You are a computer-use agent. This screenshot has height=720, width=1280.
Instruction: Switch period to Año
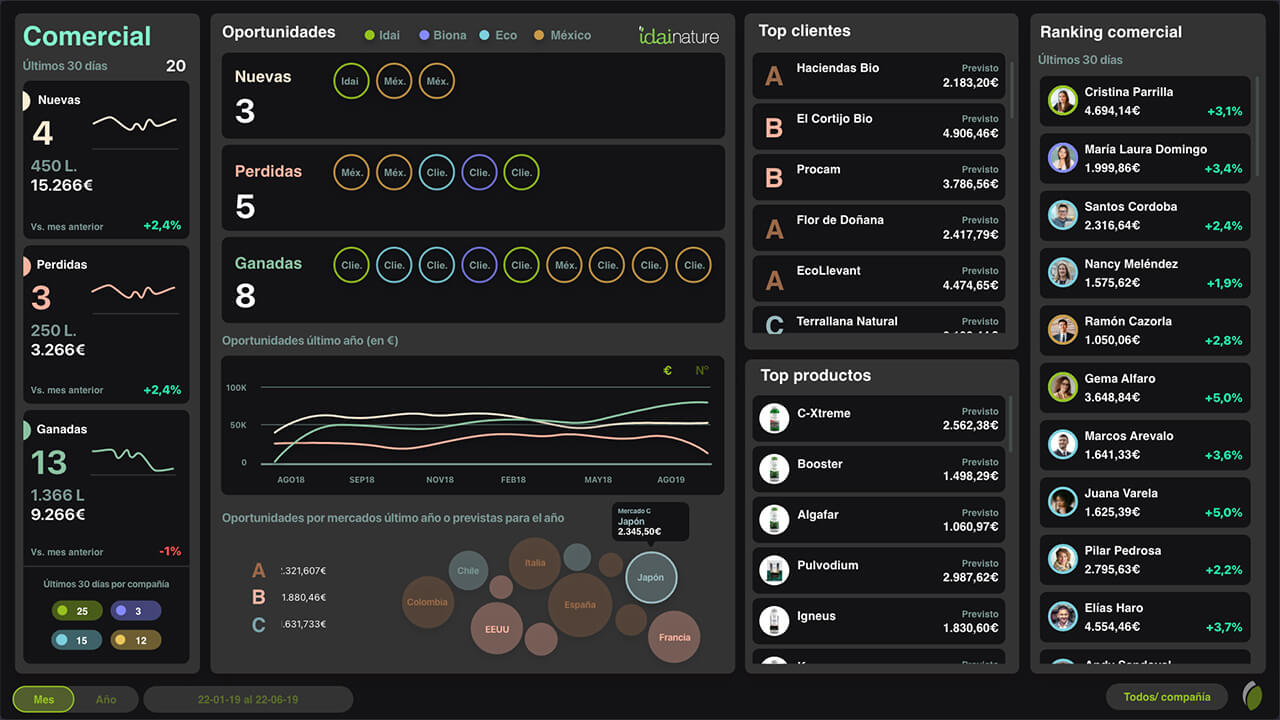click(106, 699)
